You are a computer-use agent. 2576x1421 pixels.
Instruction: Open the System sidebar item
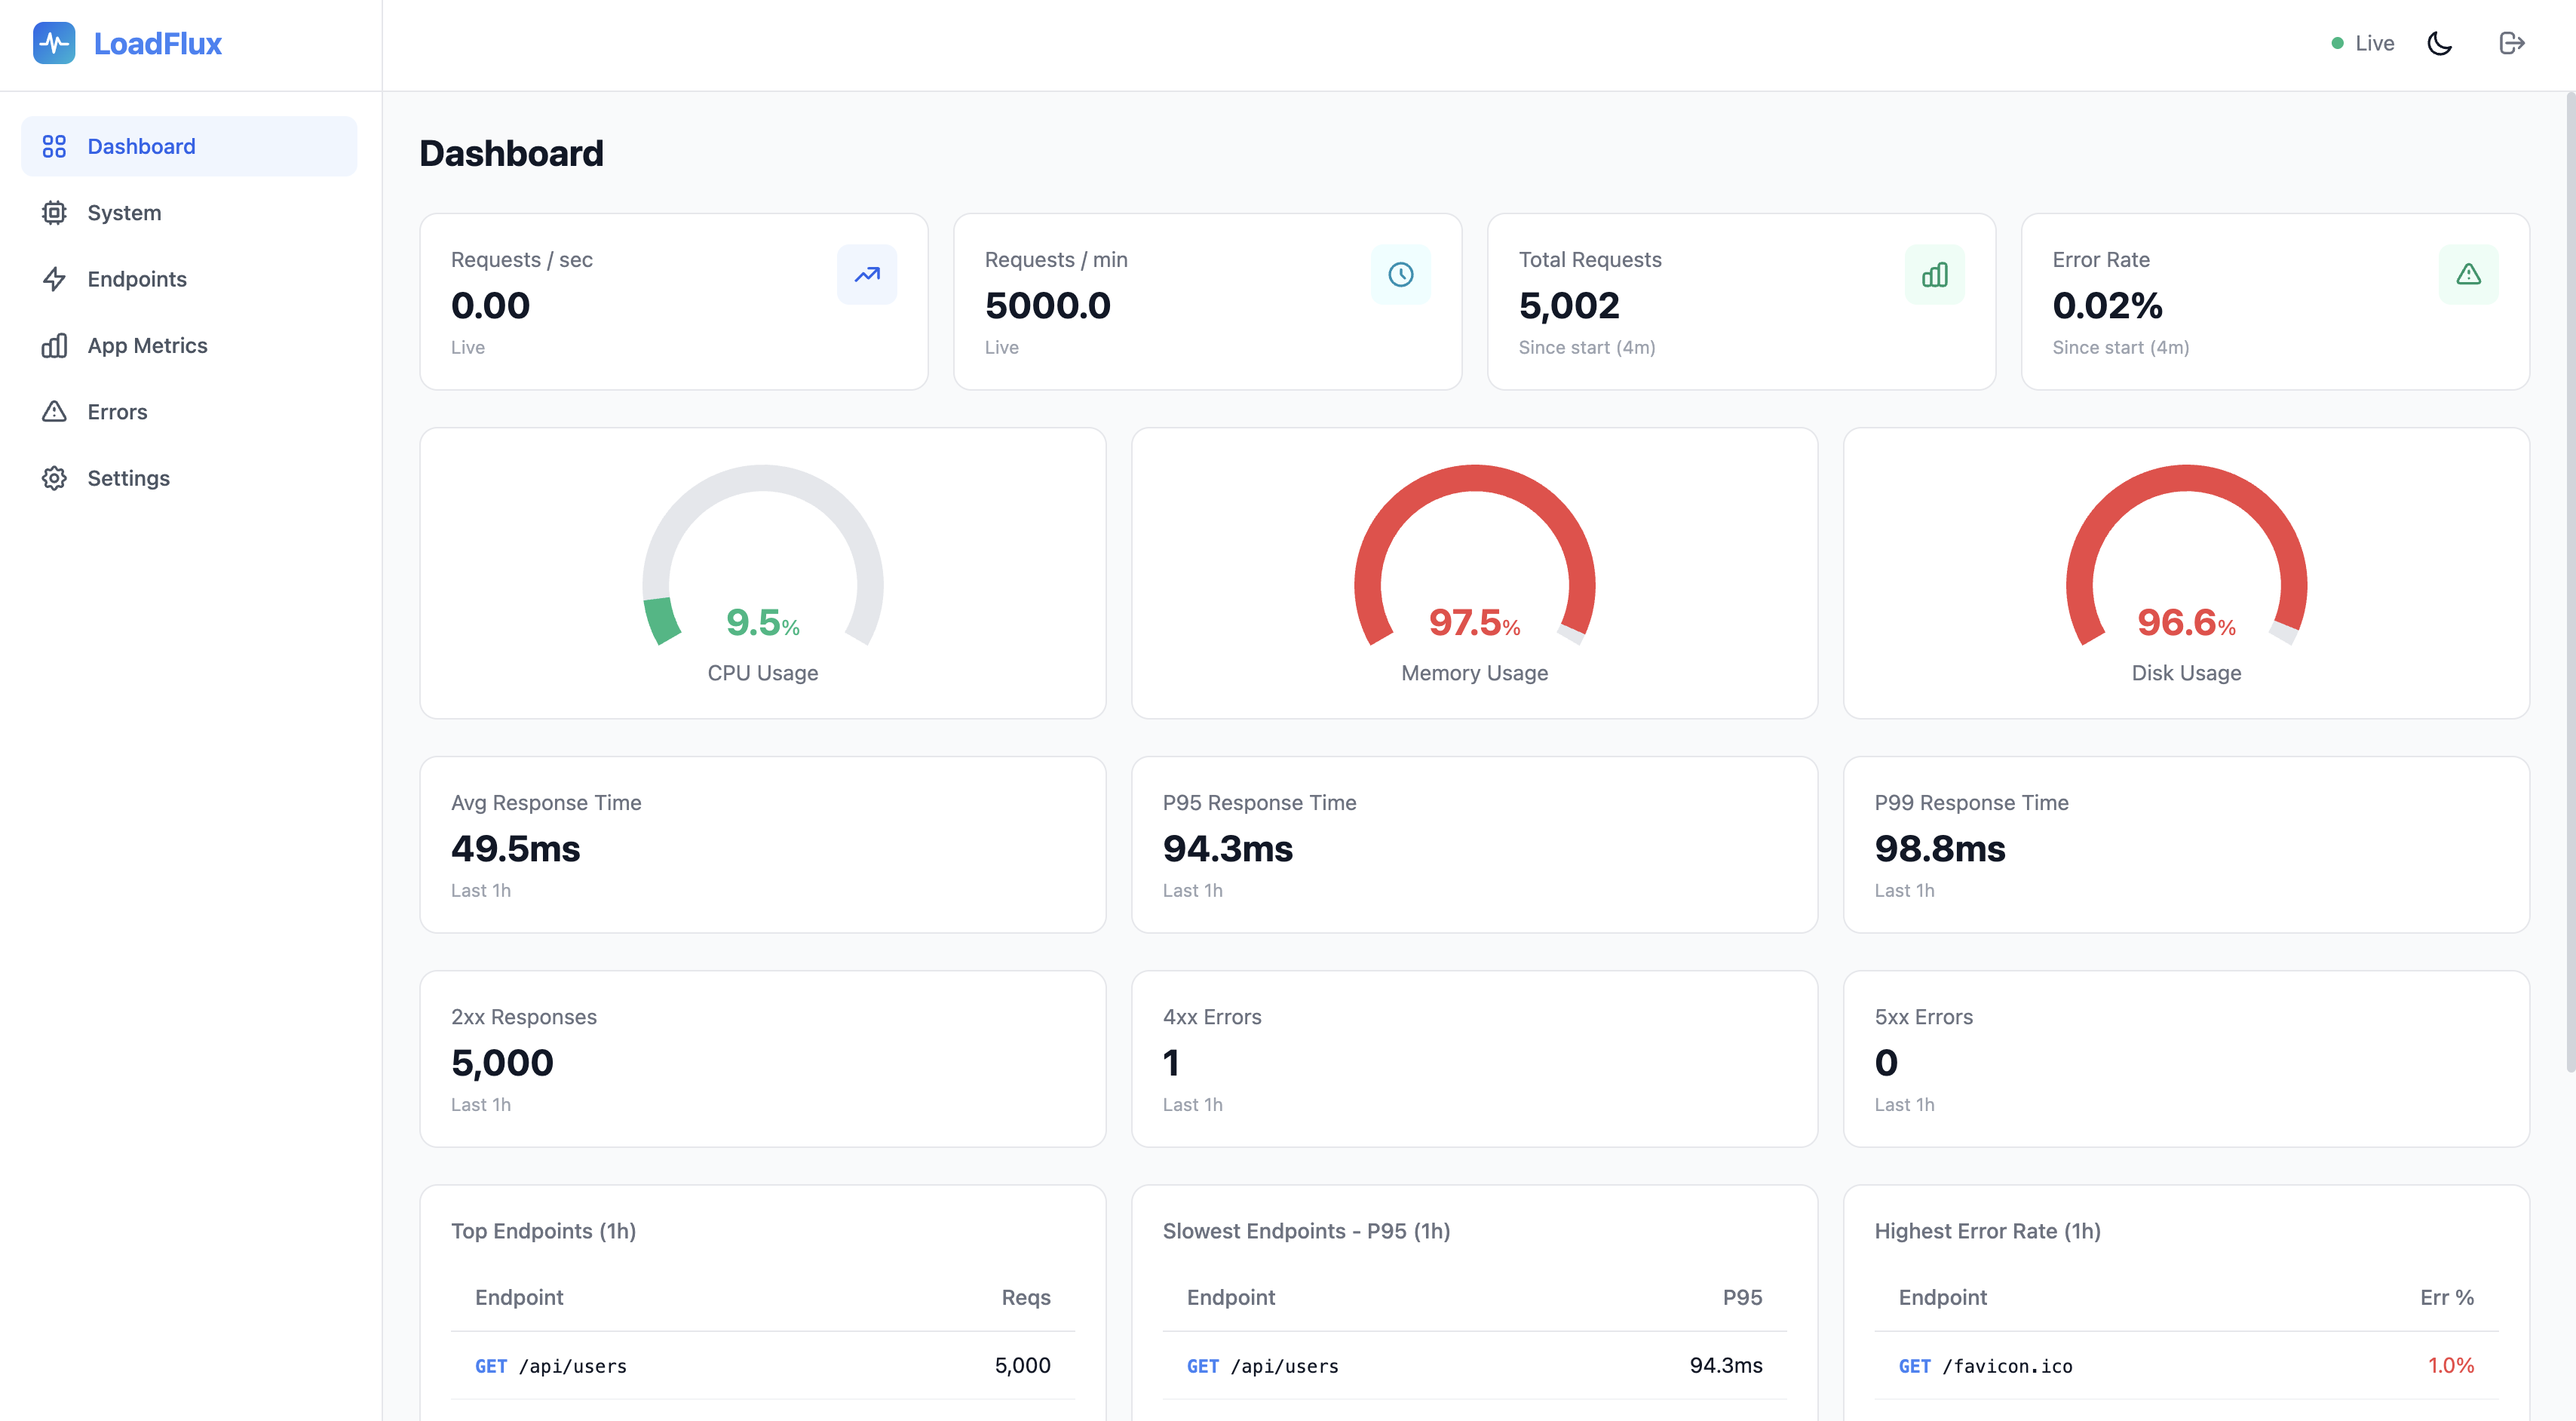[x=189, y=212]
